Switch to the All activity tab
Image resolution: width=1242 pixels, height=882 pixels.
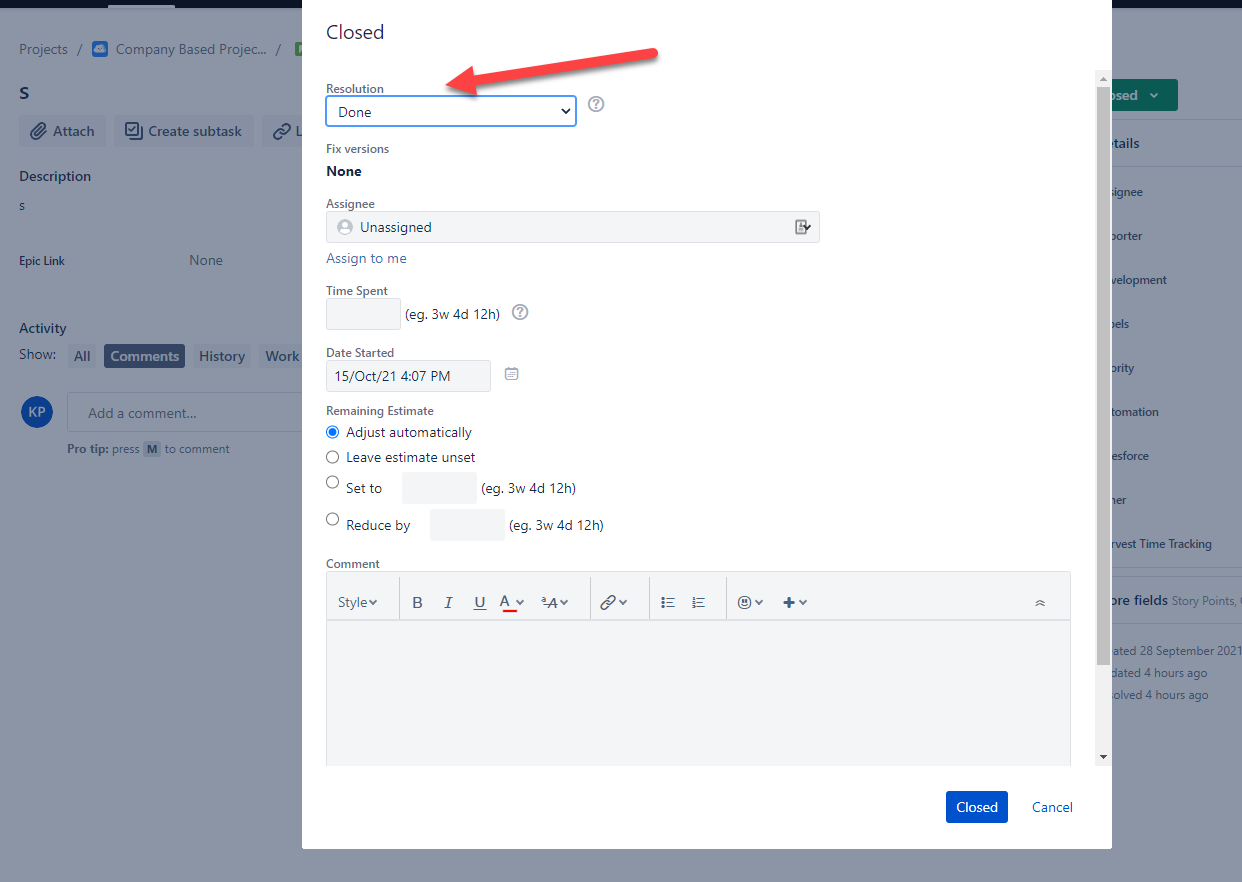click(x=82, y=356)
